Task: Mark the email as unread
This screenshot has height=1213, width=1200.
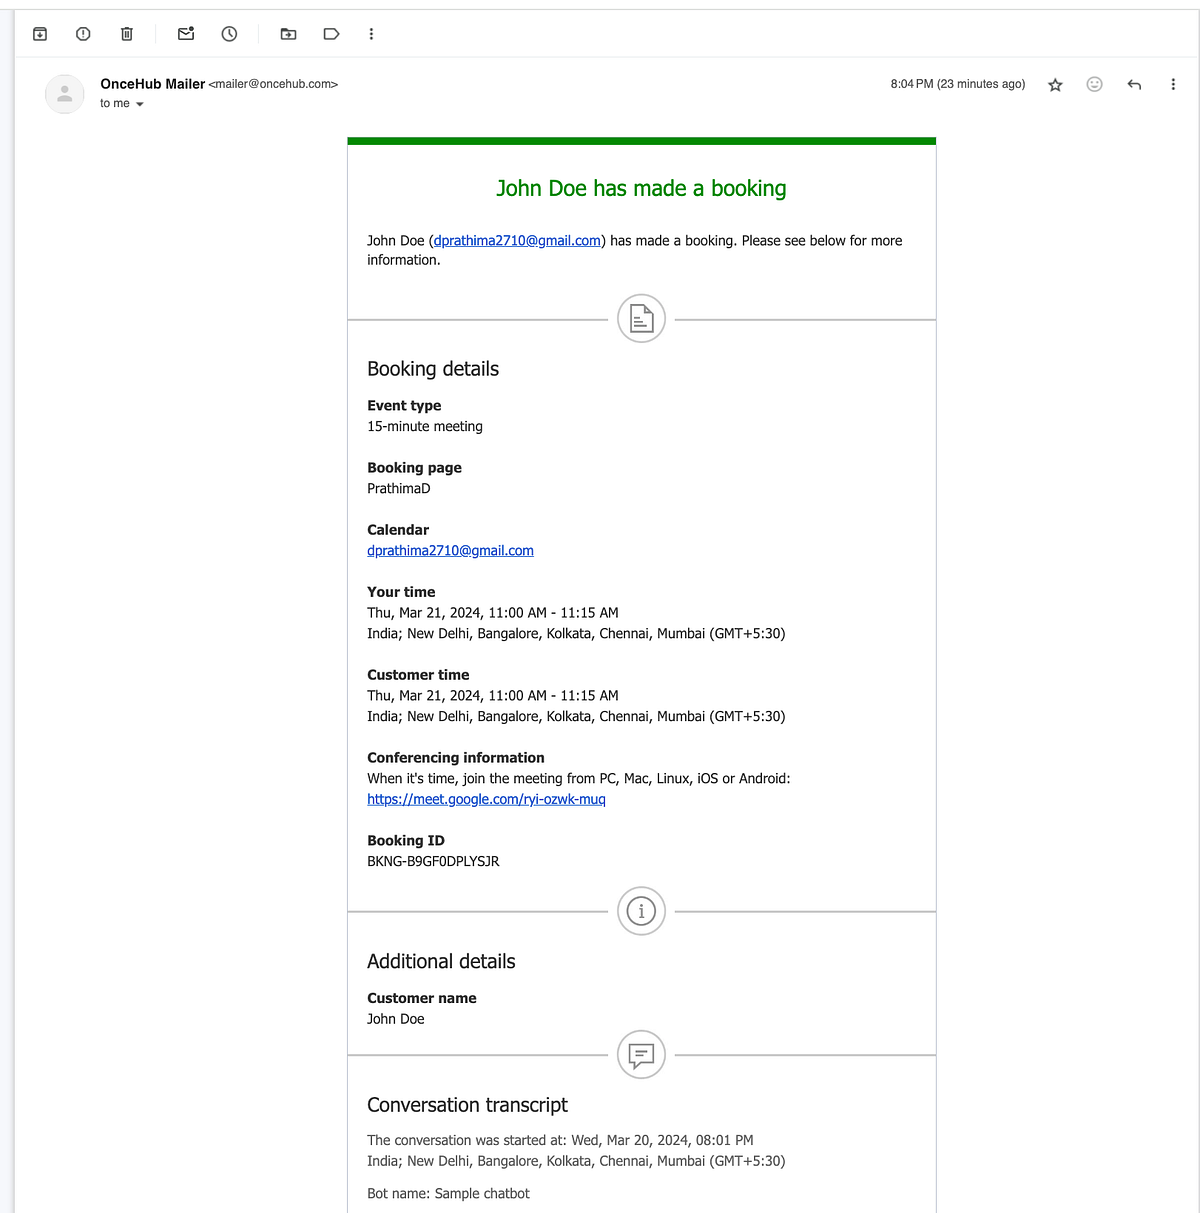Action: (186, 34)
